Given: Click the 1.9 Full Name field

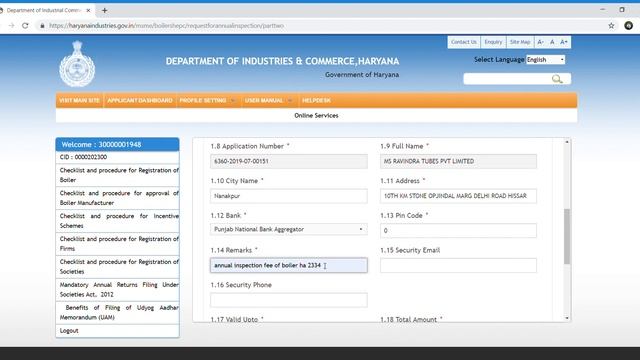Looking at the screenshot, I should pos(458,161).
